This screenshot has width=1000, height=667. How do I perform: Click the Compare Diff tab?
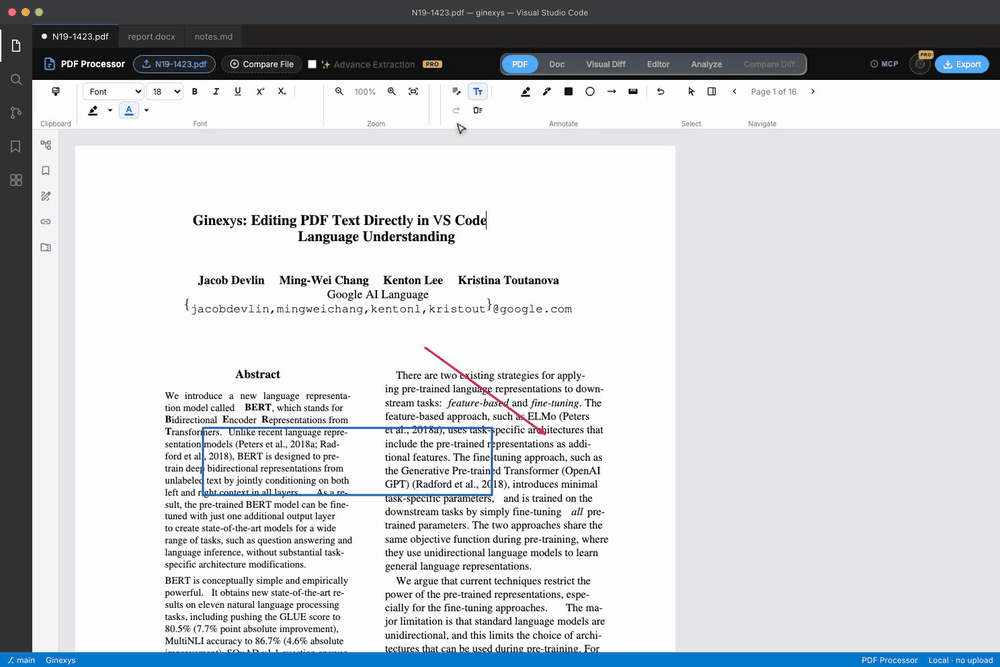pyautogui.click(x=769, y=64)
